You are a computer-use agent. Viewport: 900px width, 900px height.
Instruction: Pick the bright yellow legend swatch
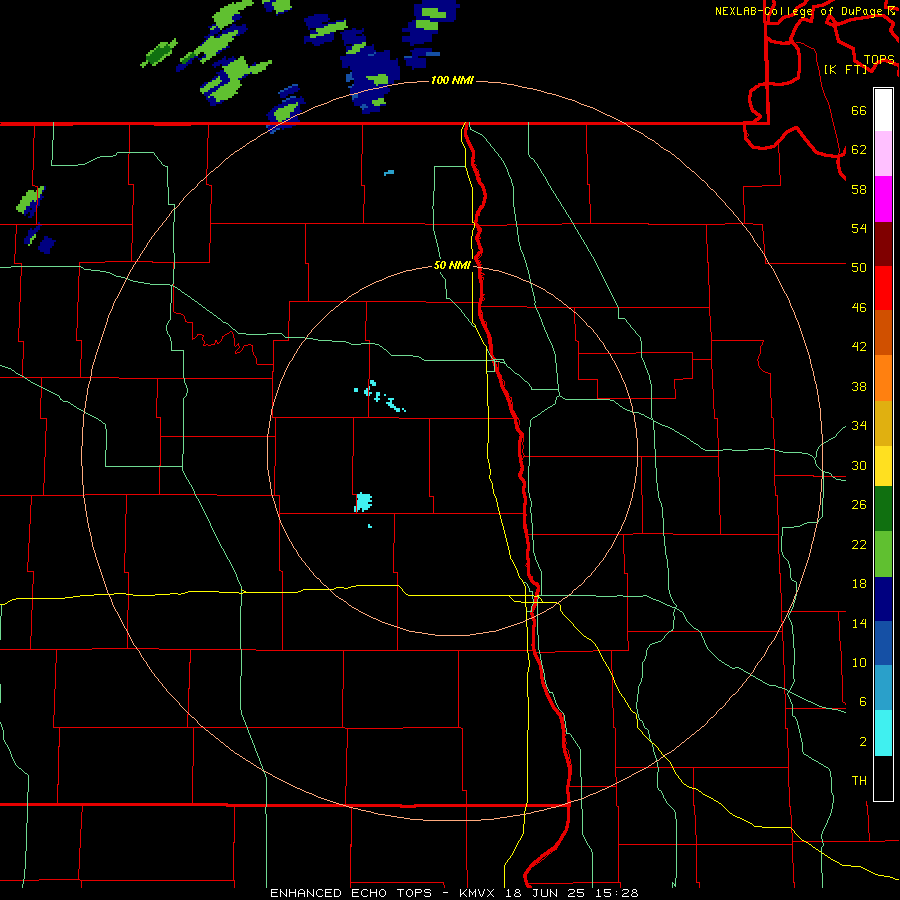point(883,466)
